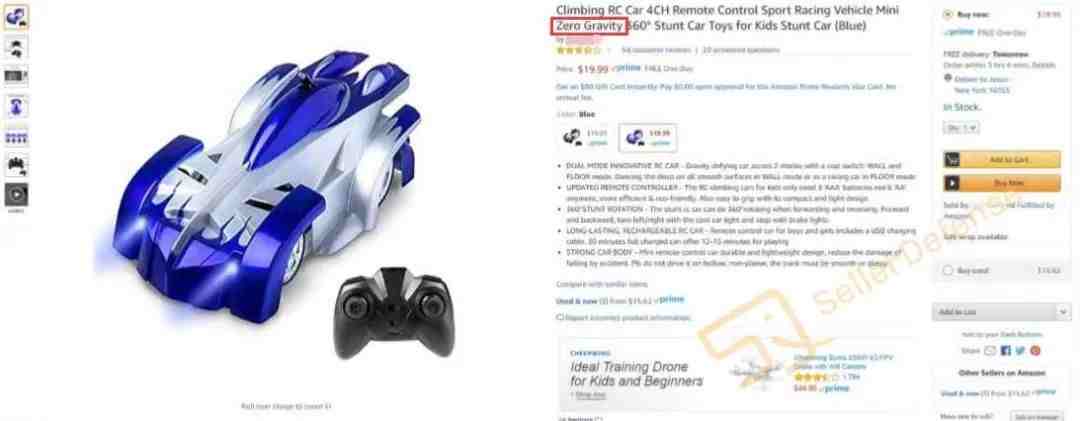
Task: View the first blue car thumbnail
Action: point(17,17)
